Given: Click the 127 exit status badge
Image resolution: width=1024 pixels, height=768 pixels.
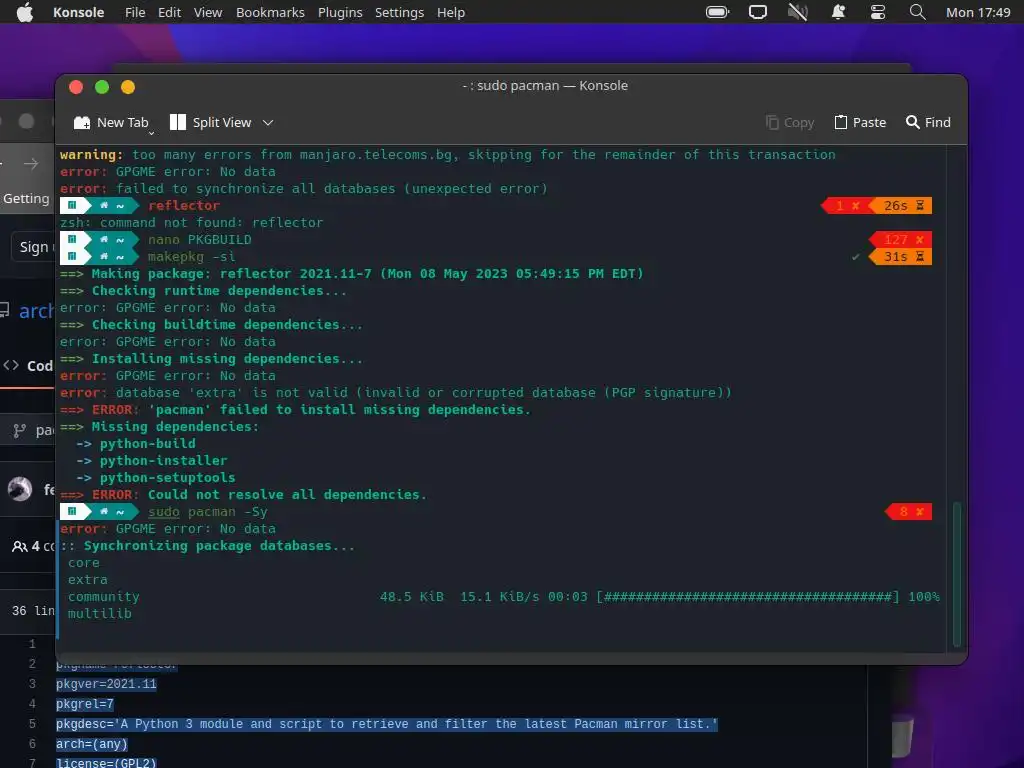Looking at the screenshot, I should tap(901, 239).
